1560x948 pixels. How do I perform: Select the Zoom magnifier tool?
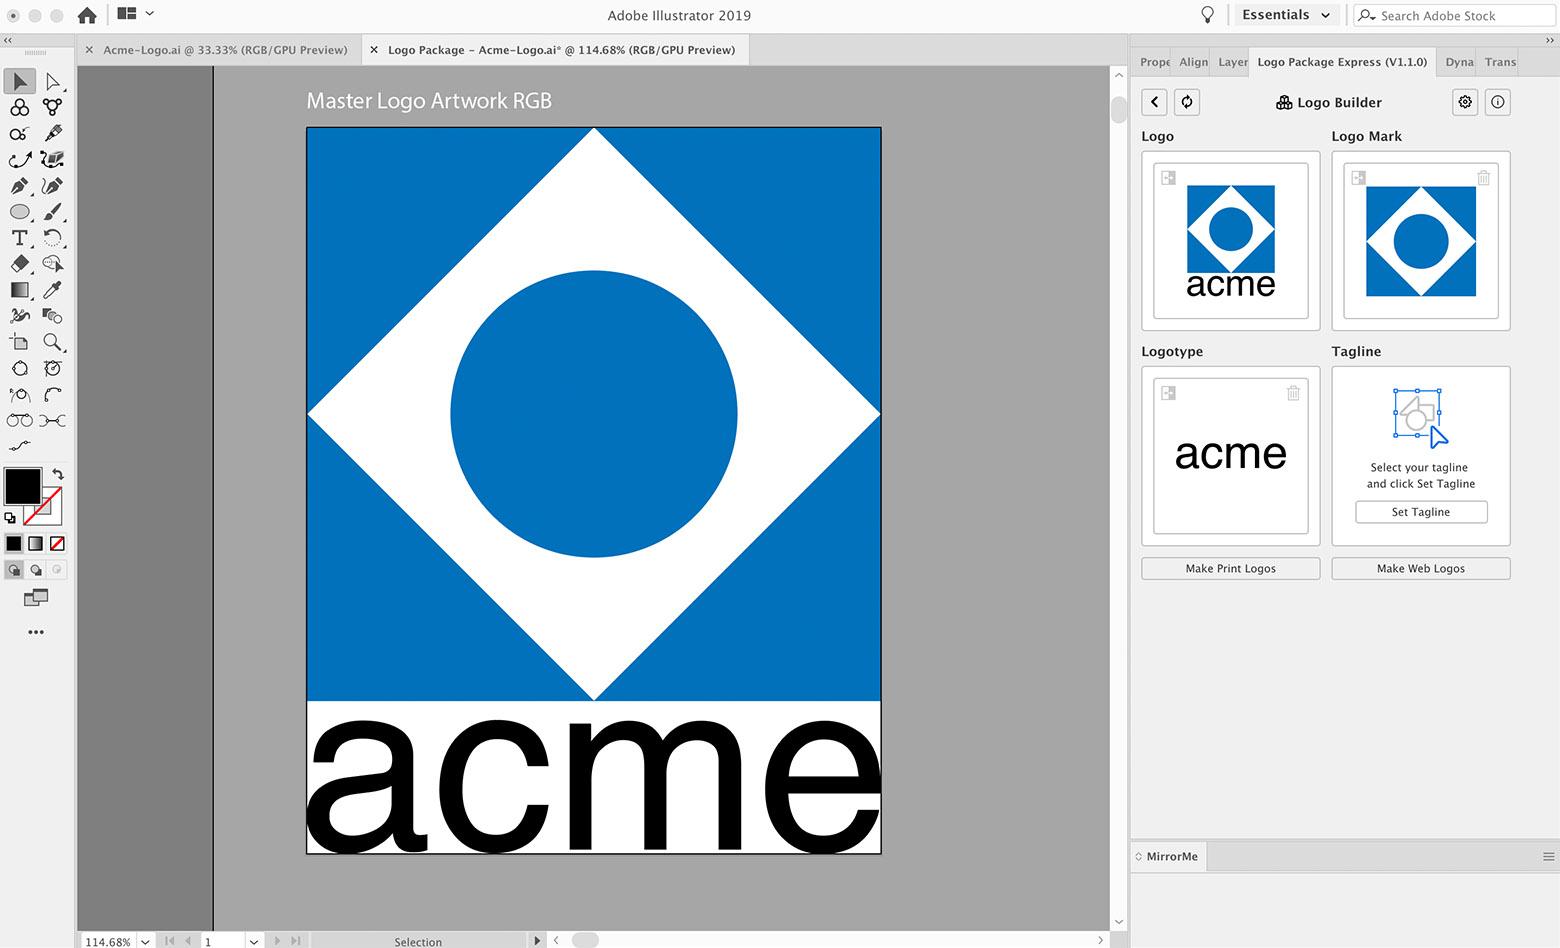tap(53, 342)
